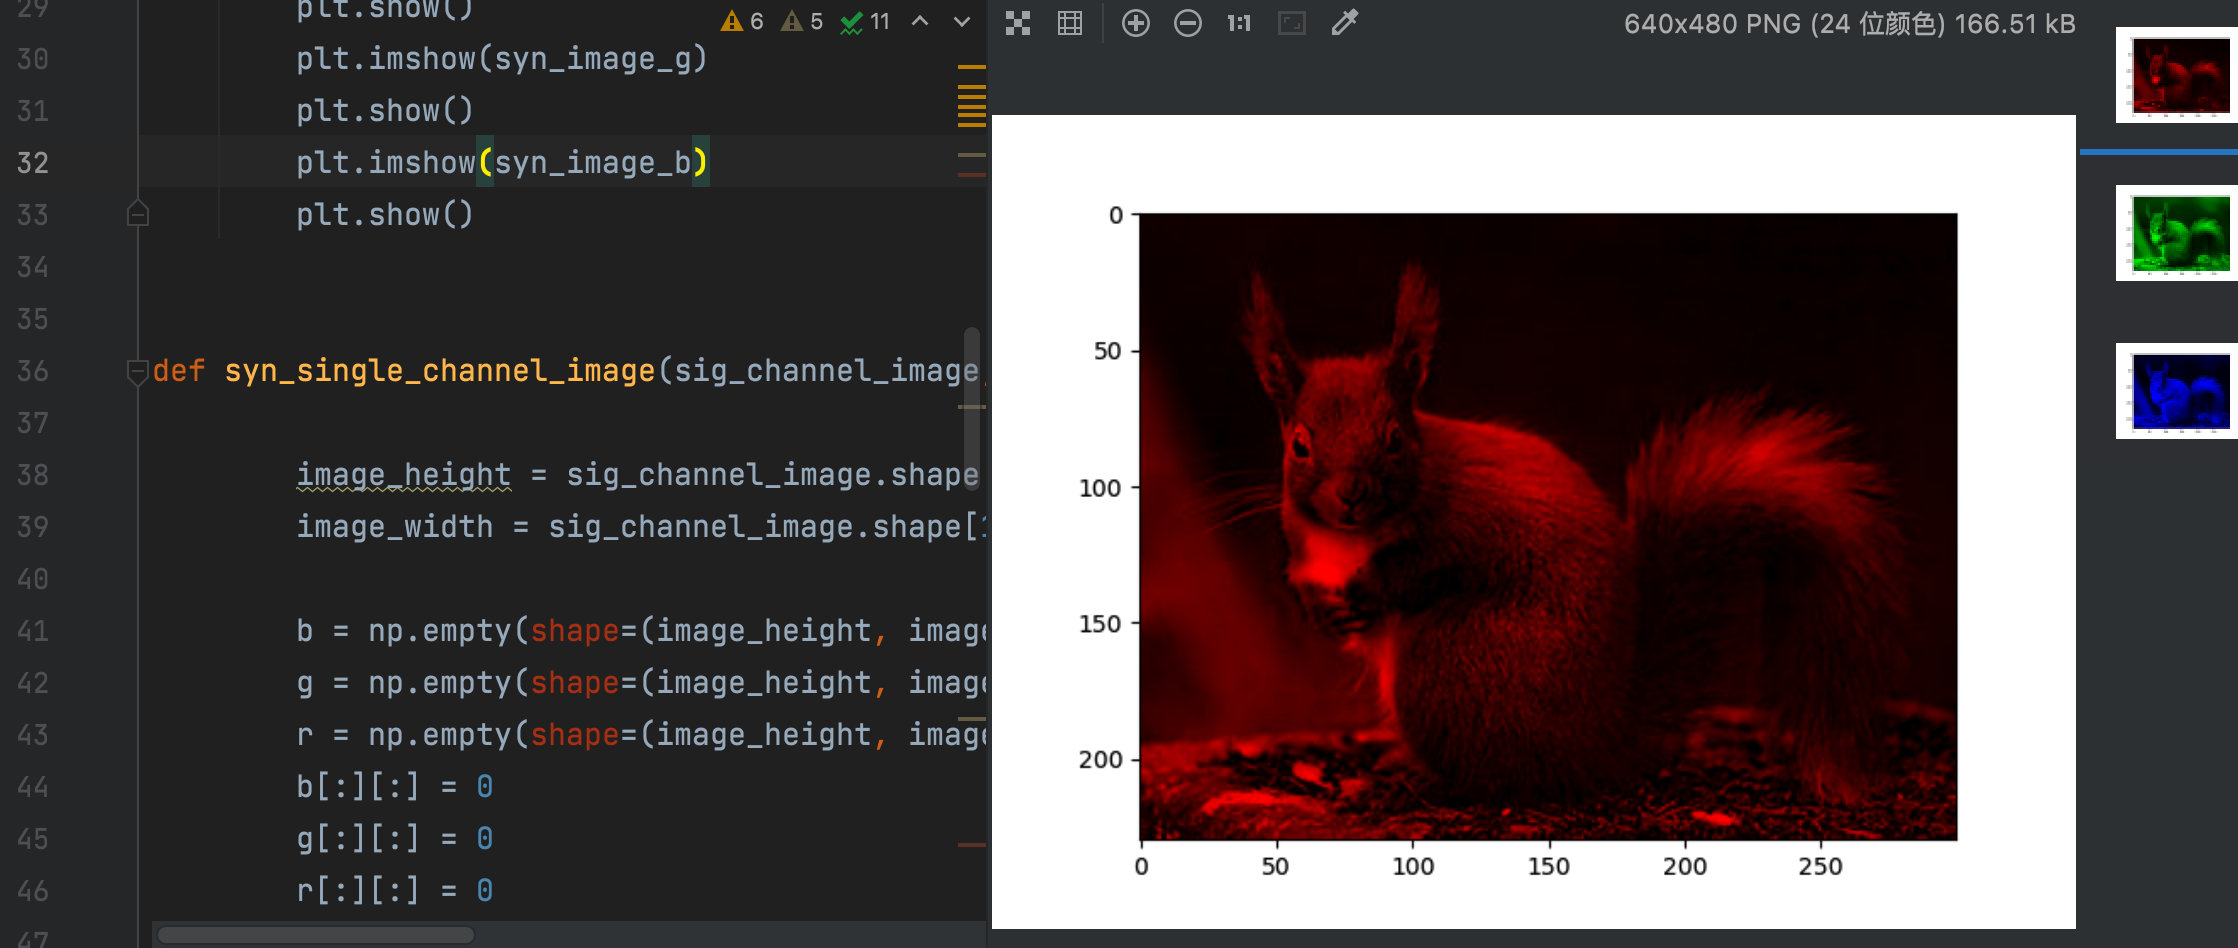Screen dimensions: 2238x948
Task: Place cursor on plt.imshow(syn_image_b)
Action: (502, 163)
